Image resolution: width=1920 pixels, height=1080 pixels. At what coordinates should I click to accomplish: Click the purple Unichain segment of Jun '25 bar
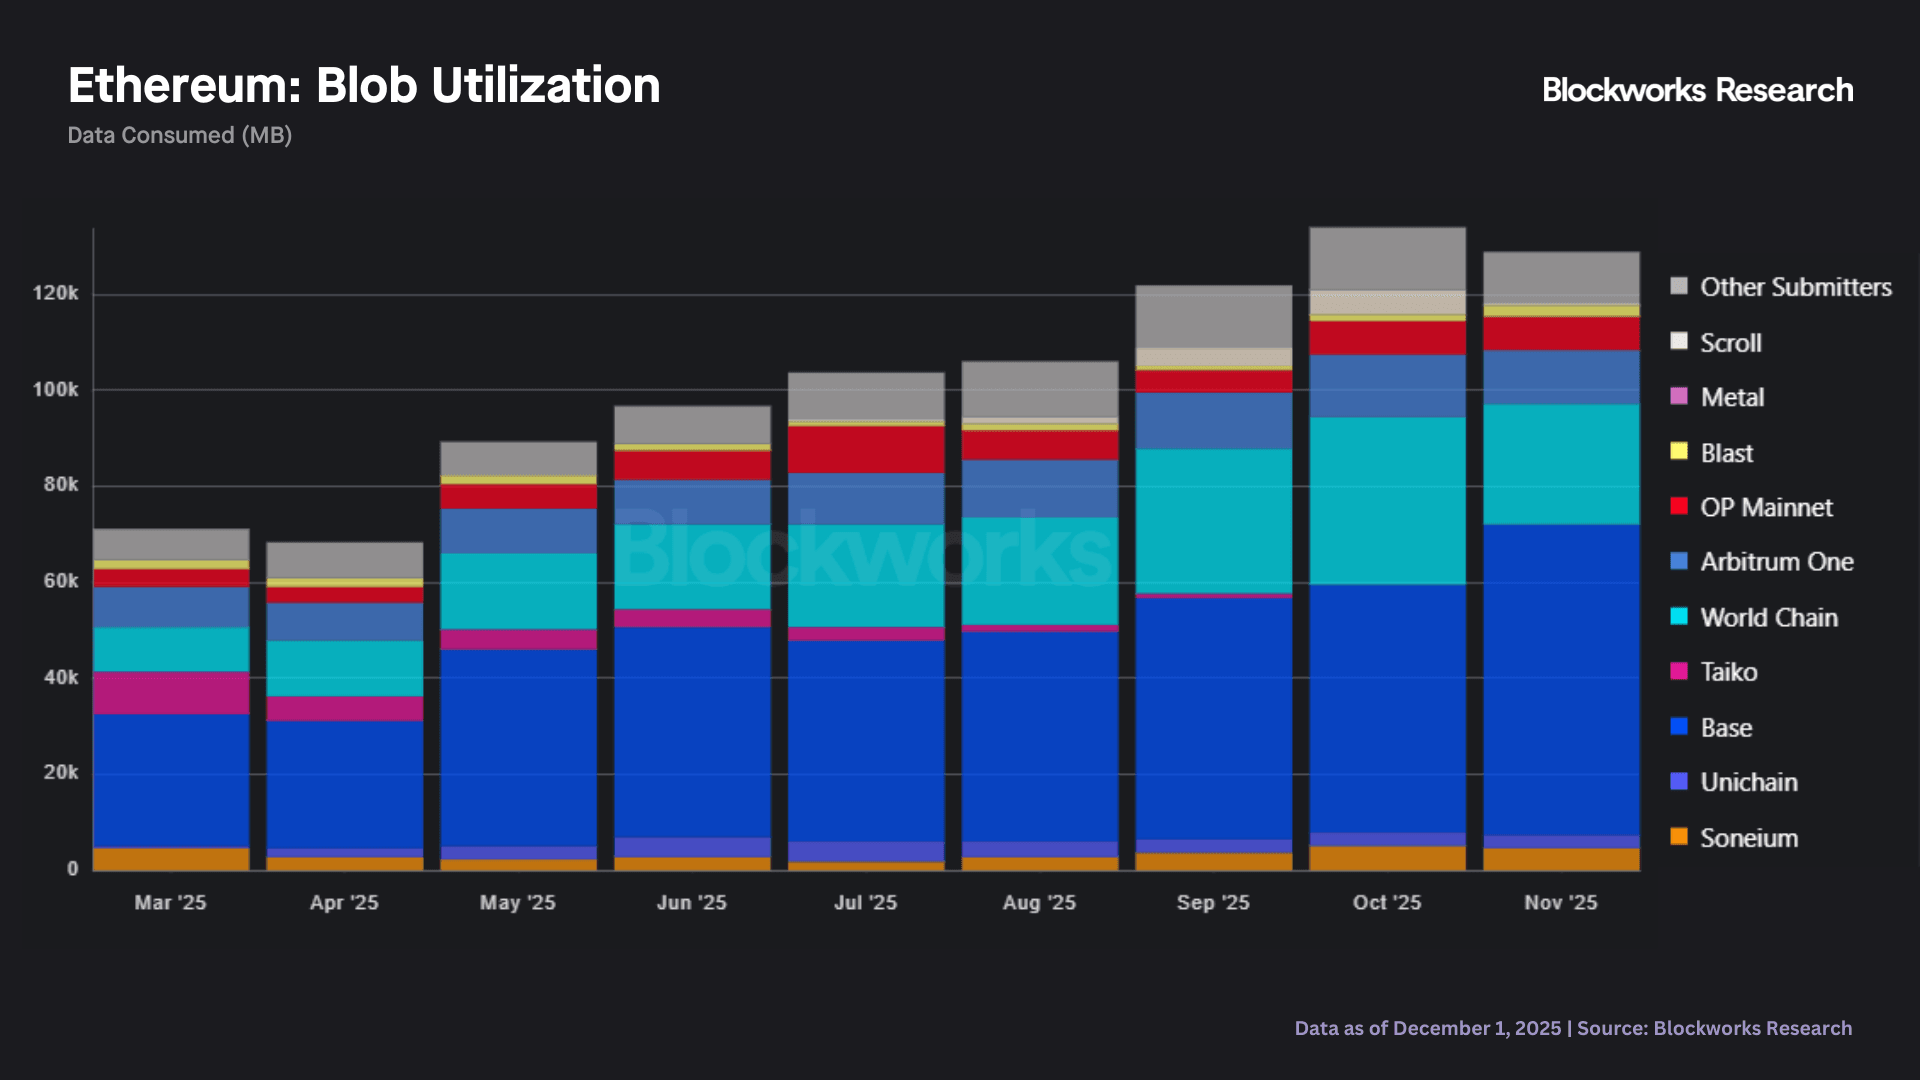tap(692, 848)
